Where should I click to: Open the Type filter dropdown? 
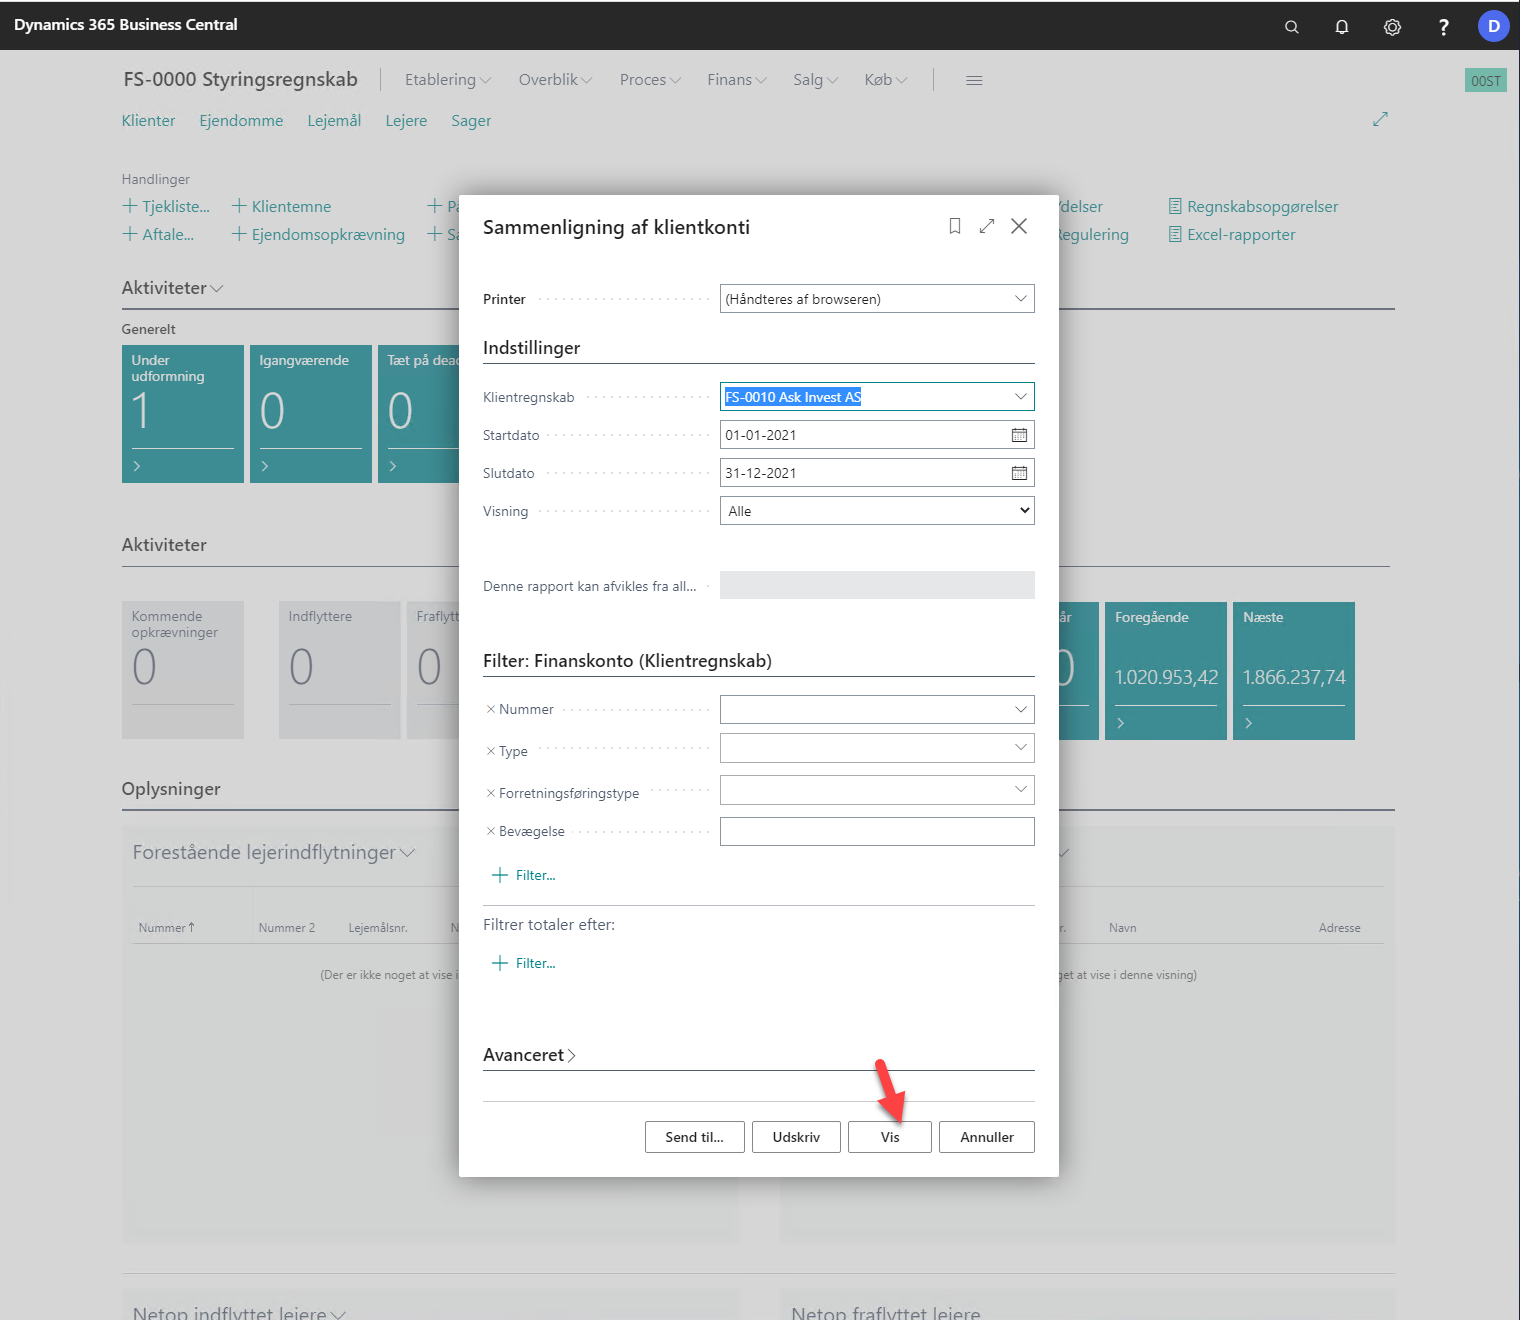tap(1021, 747)
